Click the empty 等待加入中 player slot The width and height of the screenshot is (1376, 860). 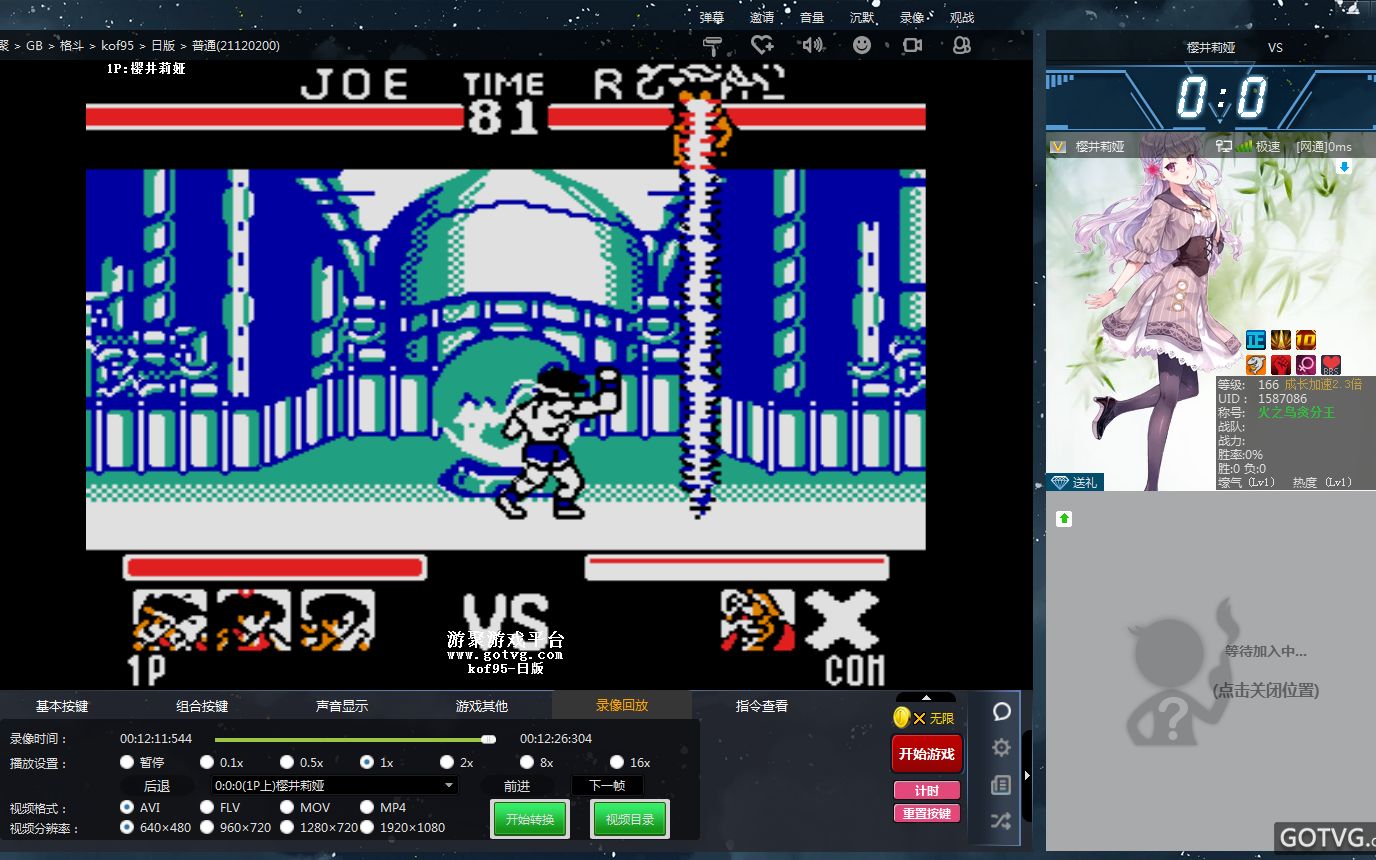tap(1211, 671)
